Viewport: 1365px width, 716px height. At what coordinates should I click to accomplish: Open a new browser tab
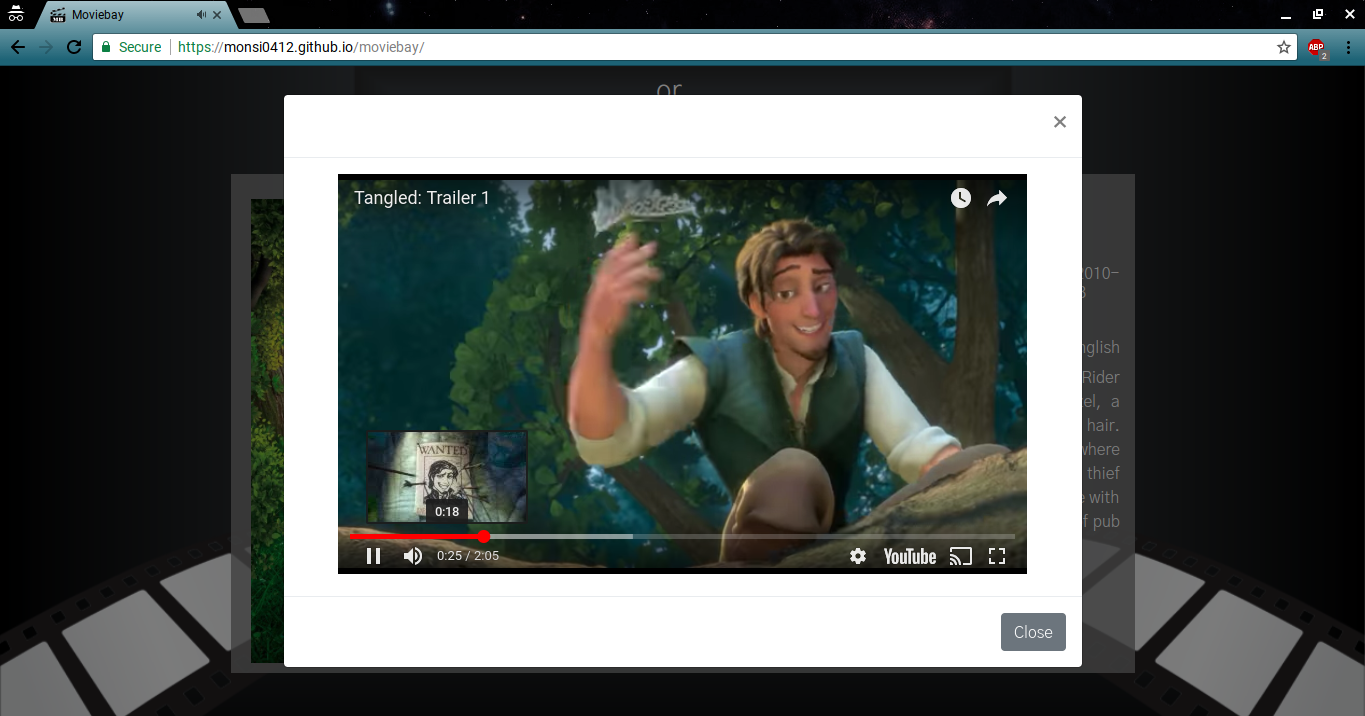(254, 15)
